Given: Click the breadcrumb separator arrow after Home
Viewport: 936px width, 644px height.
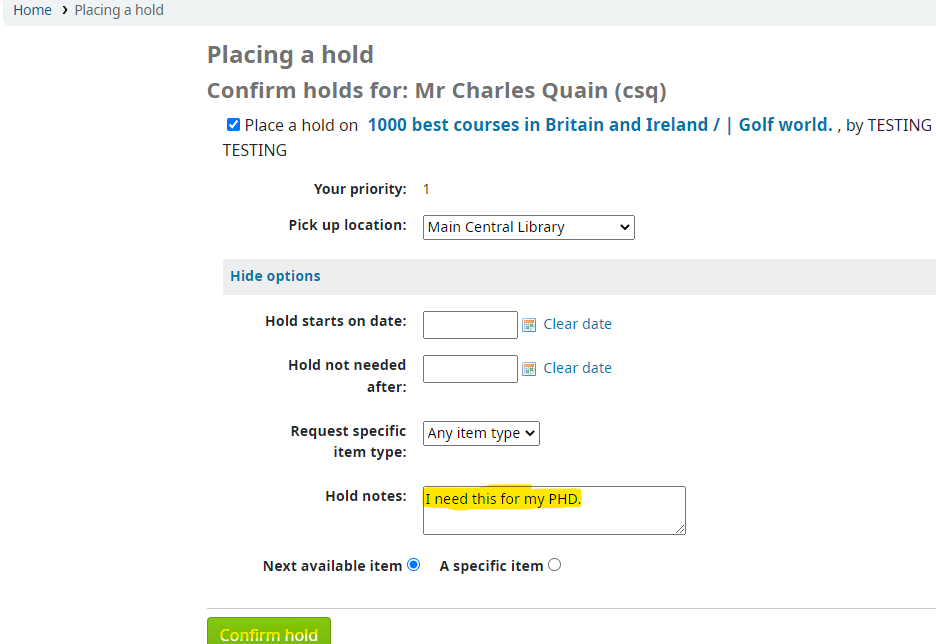Looking at the screenshot, I should click(63, 10).
